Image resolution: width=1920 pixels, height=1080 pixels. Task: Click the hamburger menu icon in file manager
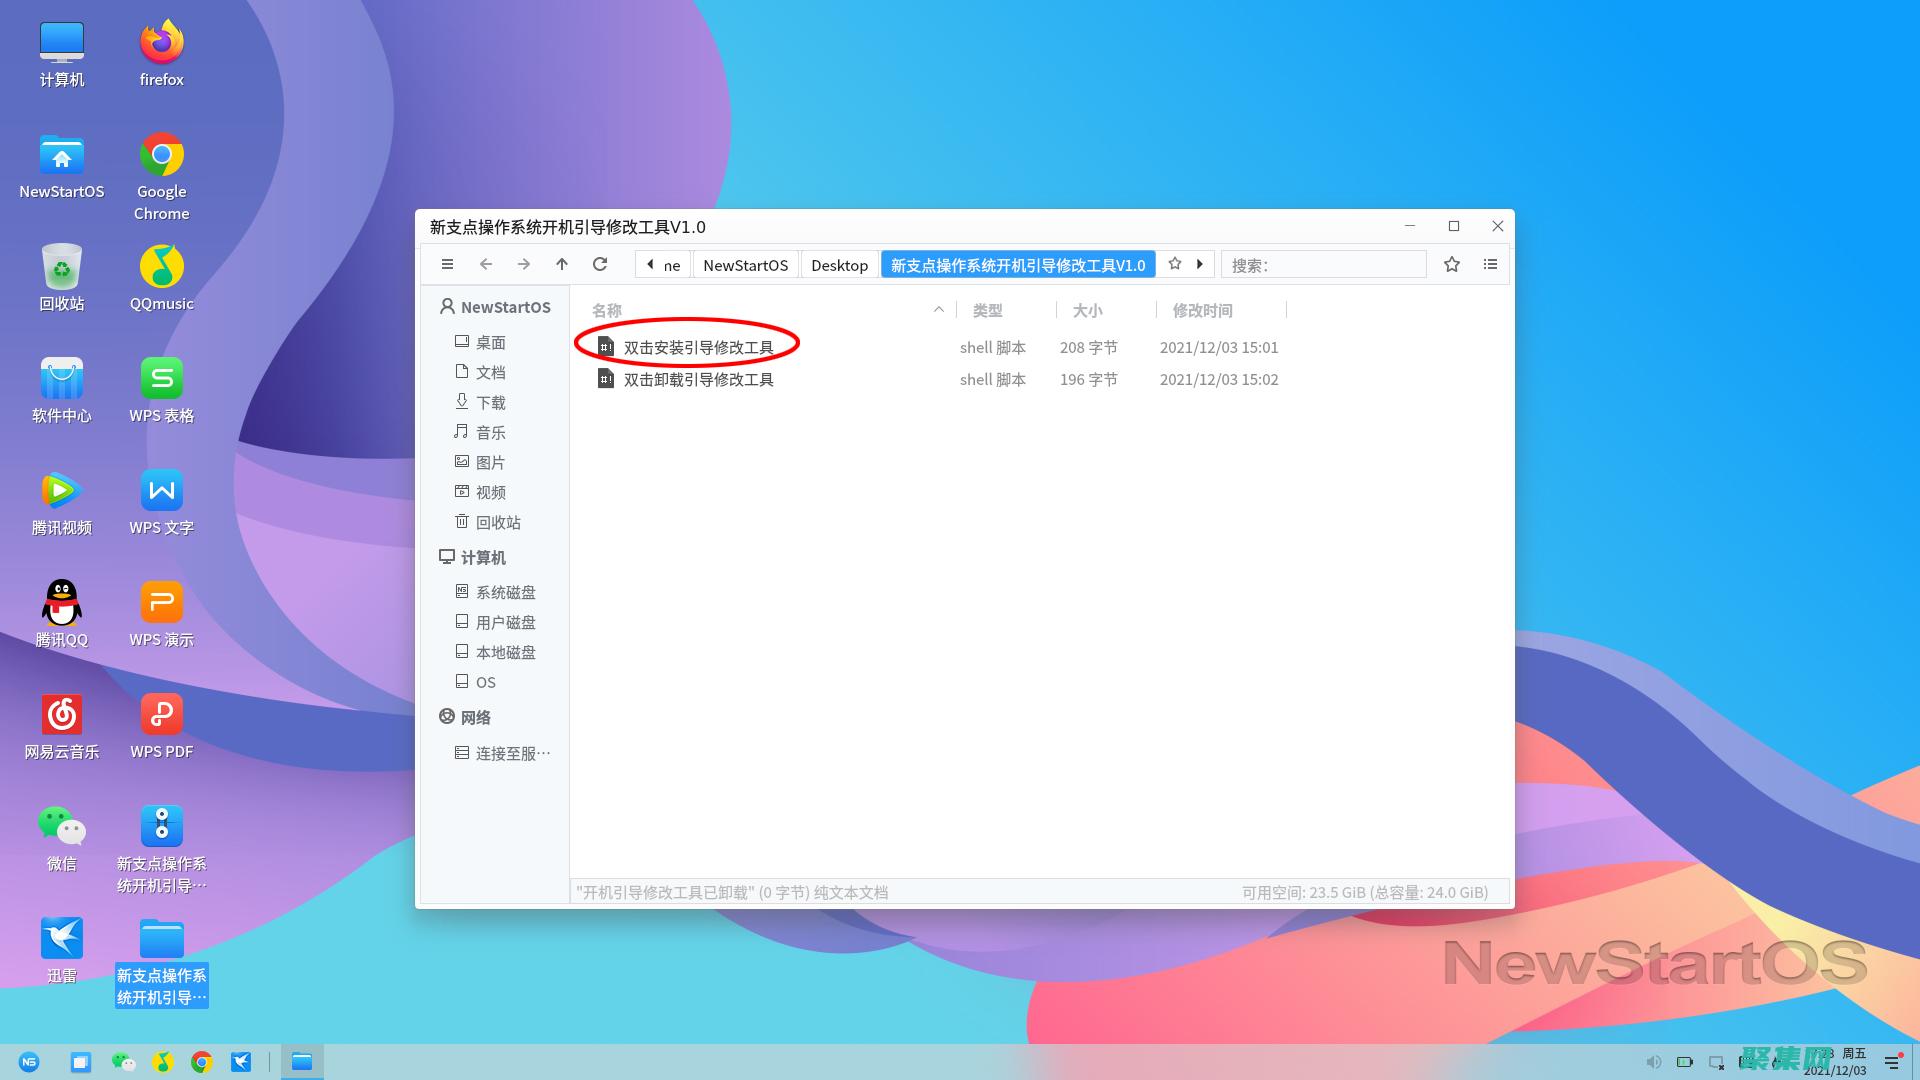(x=447, y=265)
